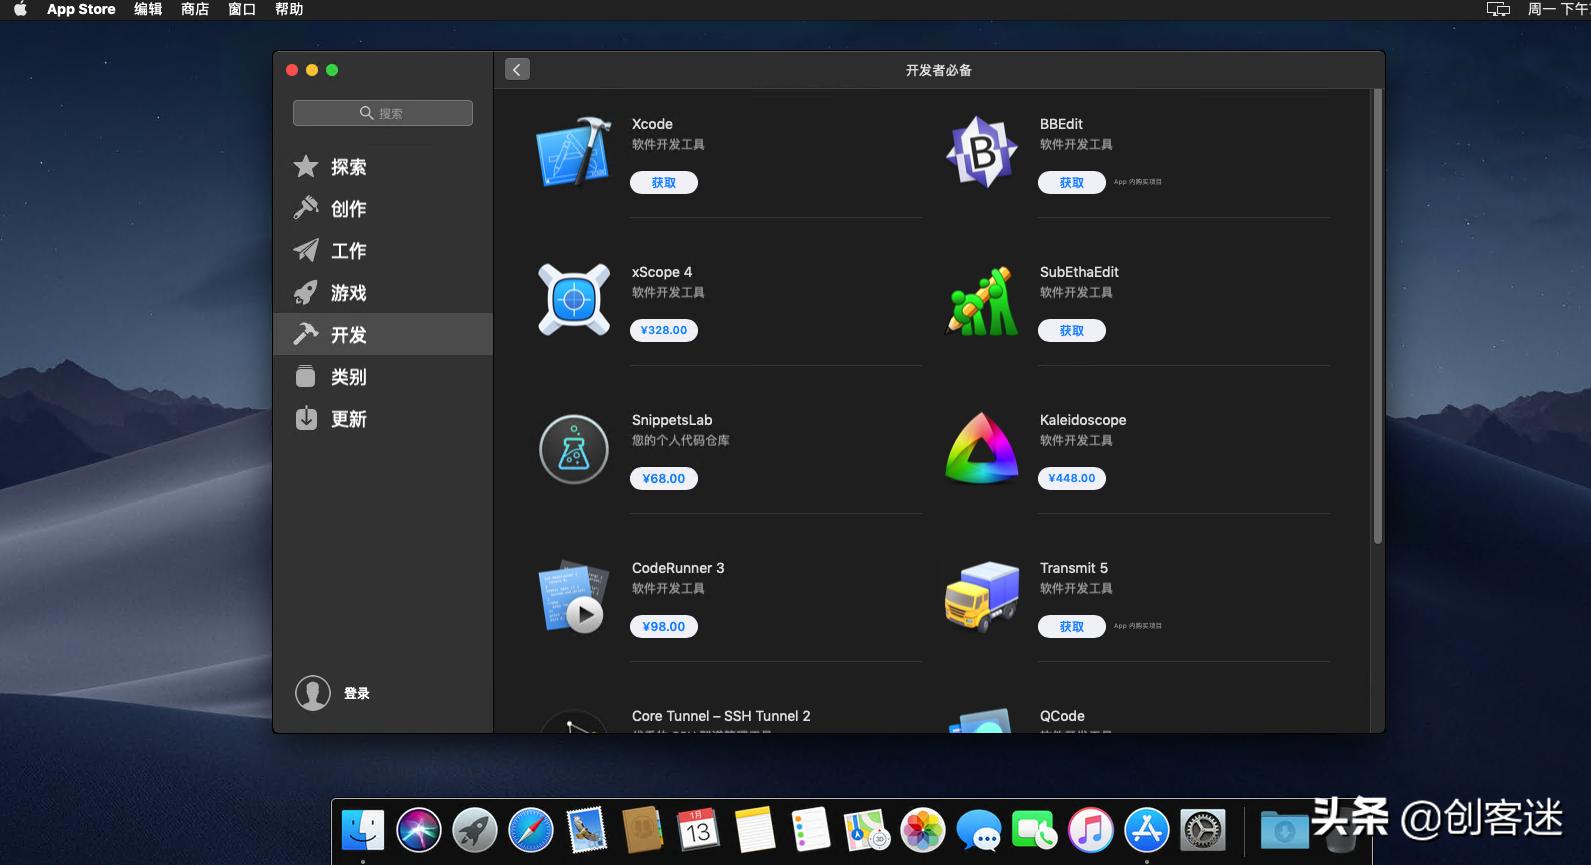Open the Kaleidoscope app icon
This screenshot has height=865, width=1591.
[982, 449]
